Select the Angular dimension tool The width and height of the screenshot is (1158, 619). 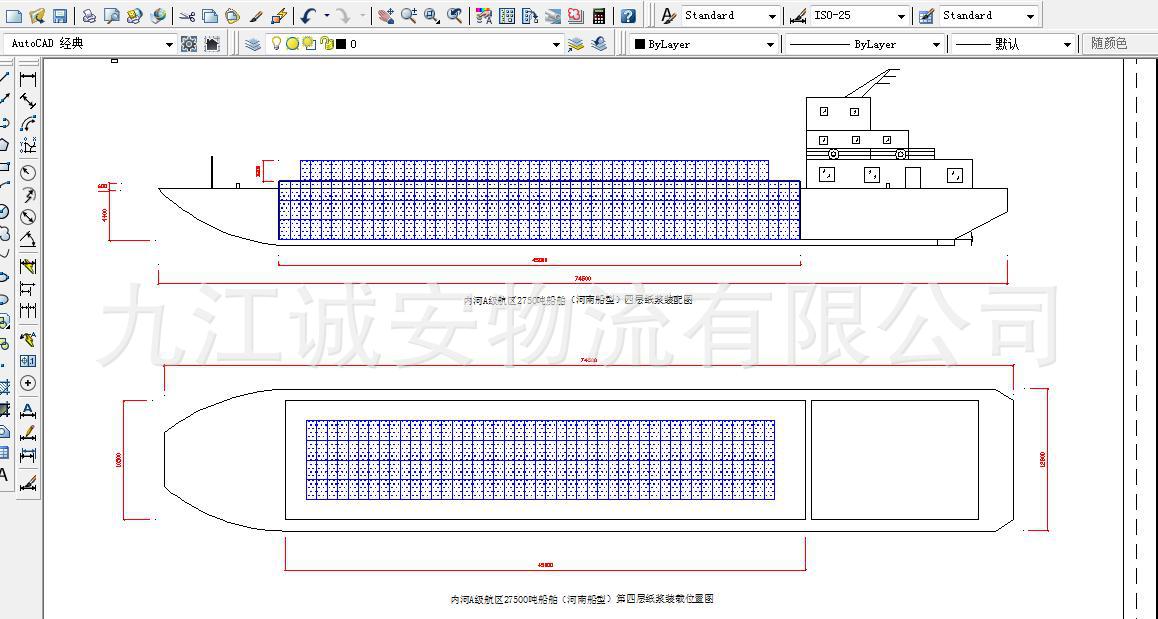[x=28, y=239]
